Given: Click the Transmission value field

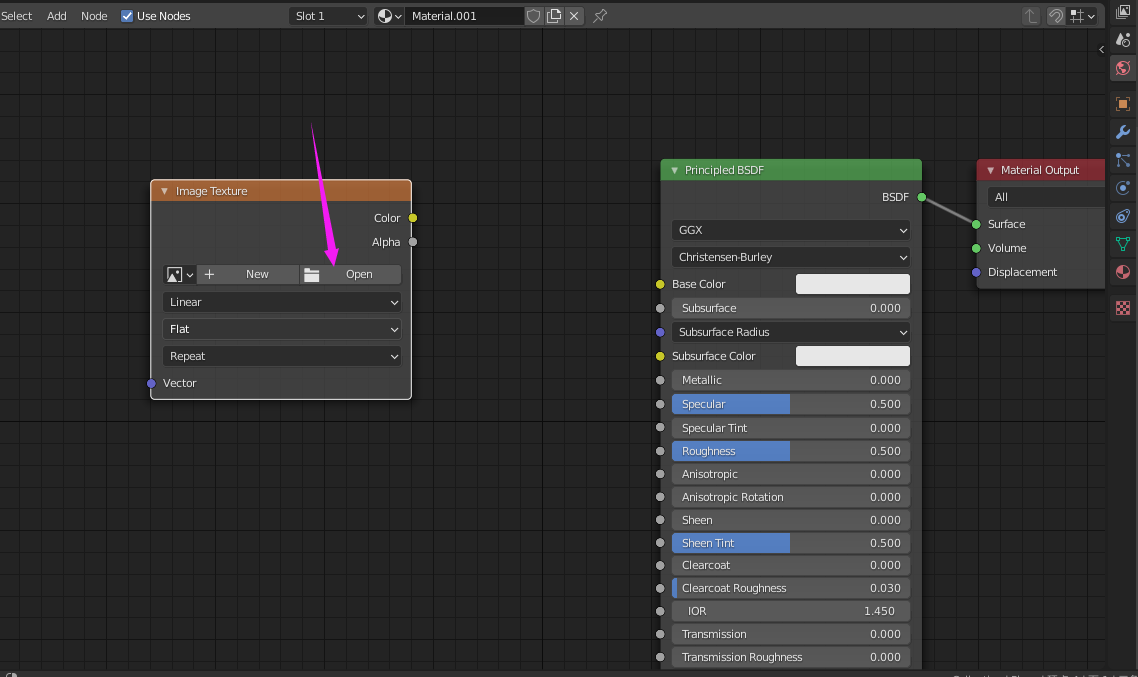Looking at the screenshot, I should tap(791, 634).
